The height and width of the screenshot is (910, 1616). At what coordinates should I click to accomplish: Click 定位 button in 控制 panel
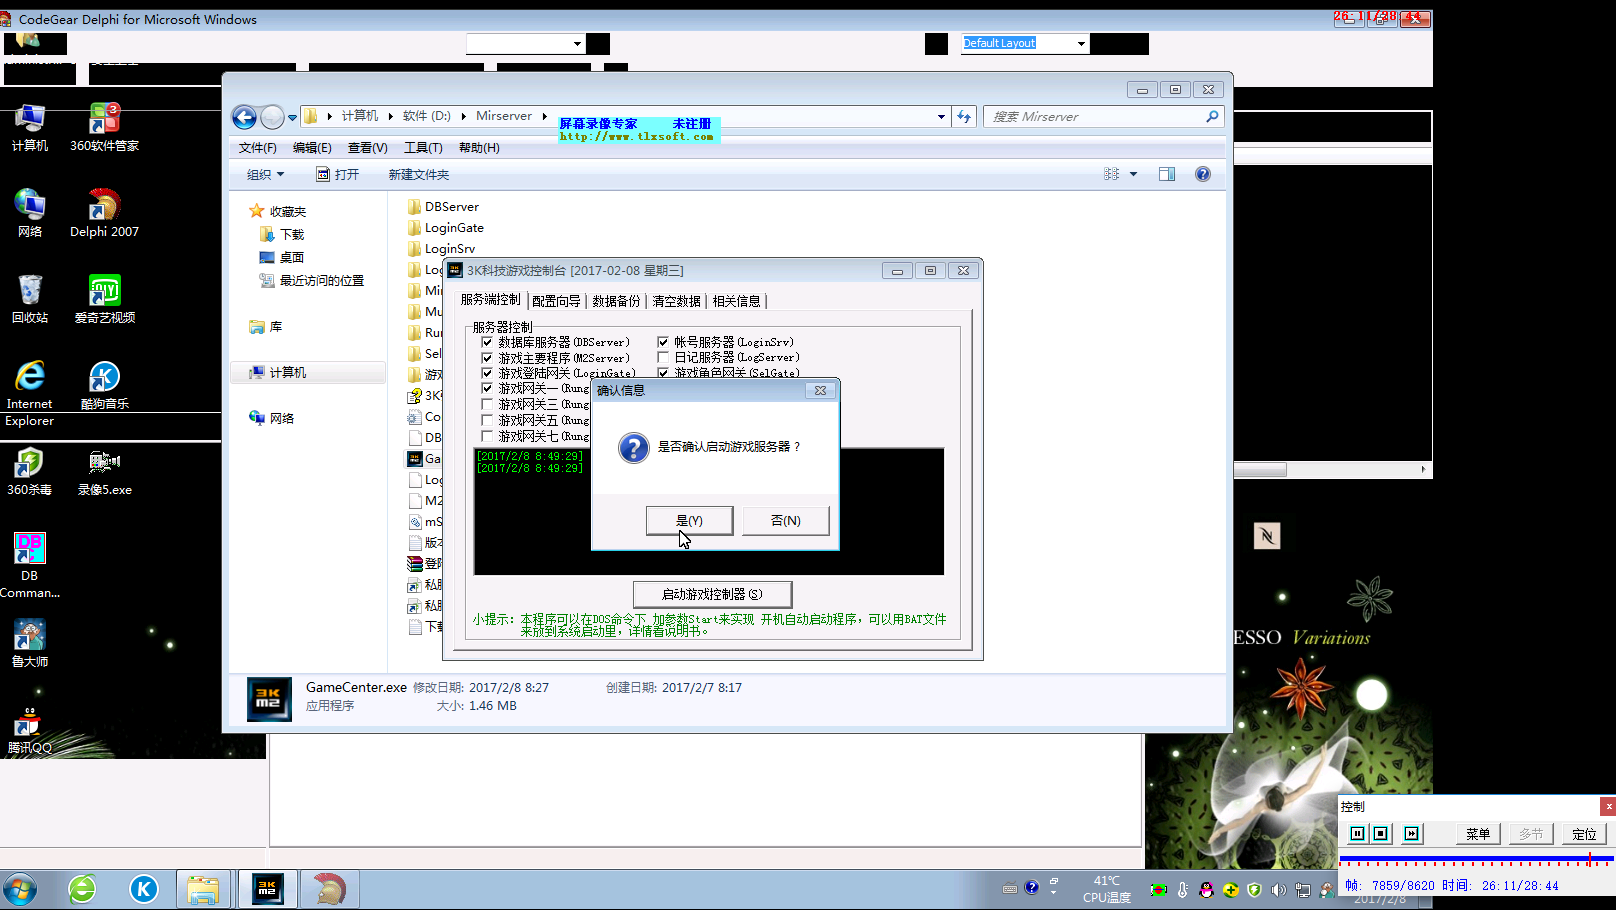(1585, 833)
